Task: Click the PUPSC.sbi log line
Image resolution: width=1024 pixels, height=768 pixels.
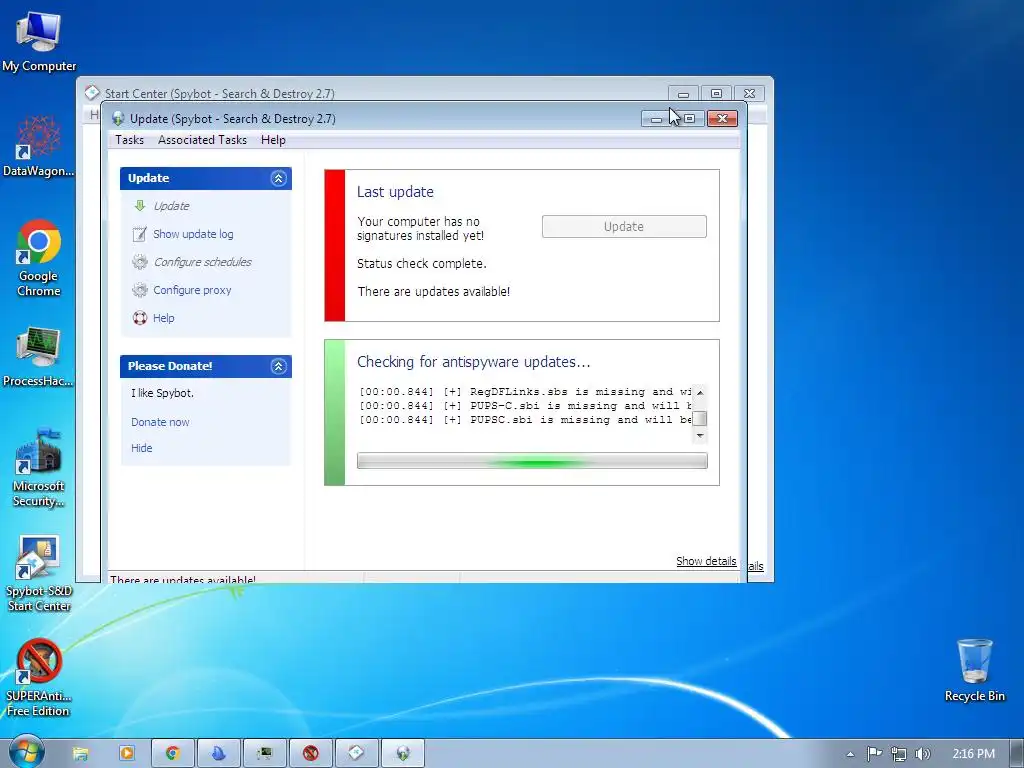Action: (525, 419)
